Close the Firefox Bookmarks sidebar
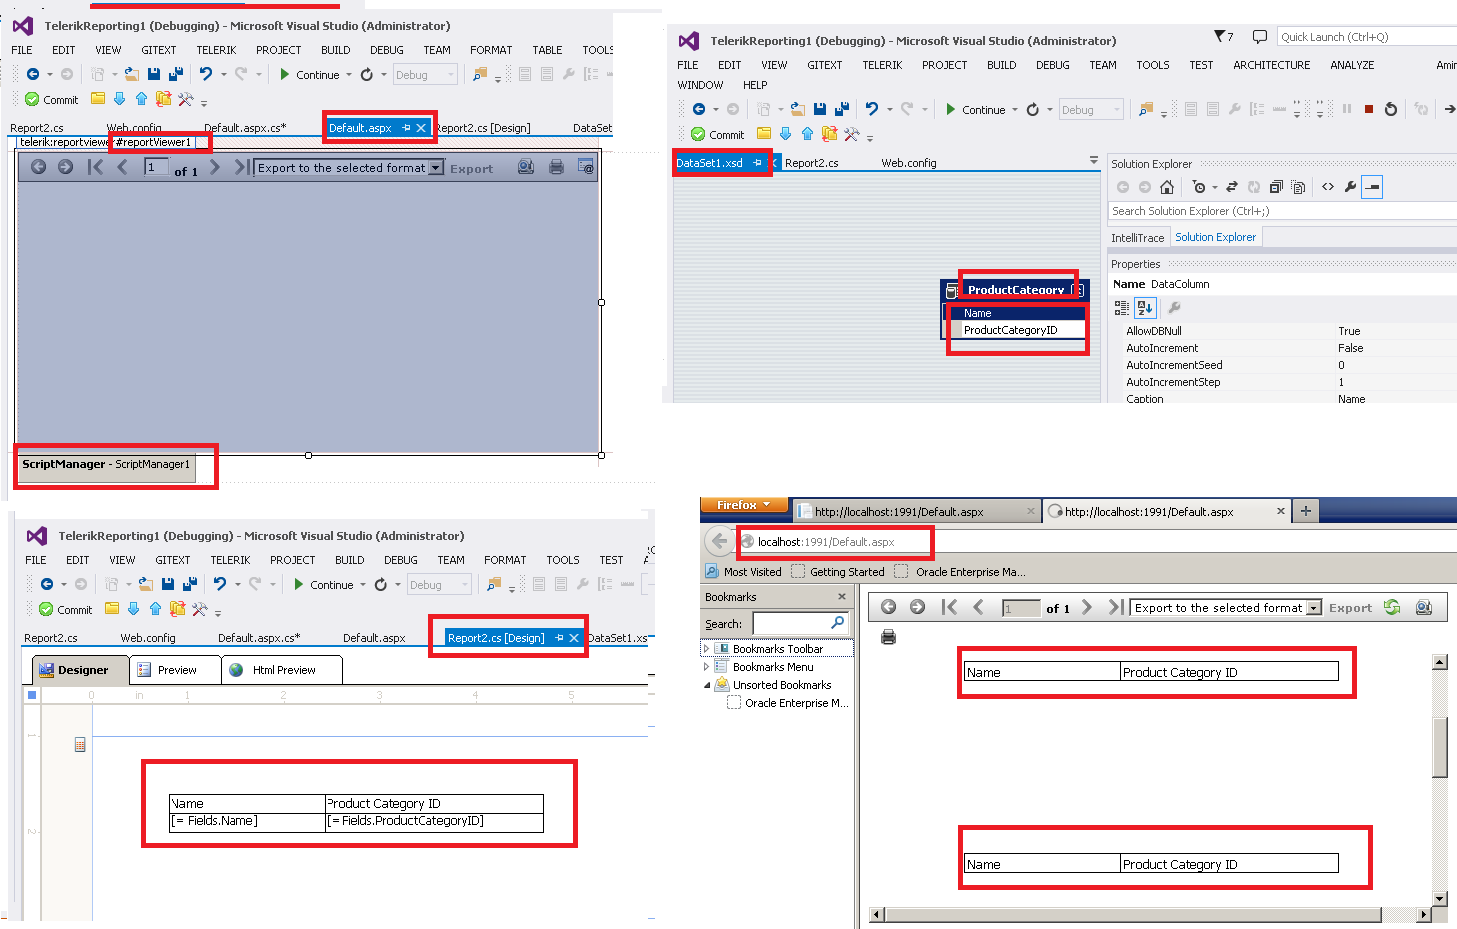1457x929 pixels. 842,597
